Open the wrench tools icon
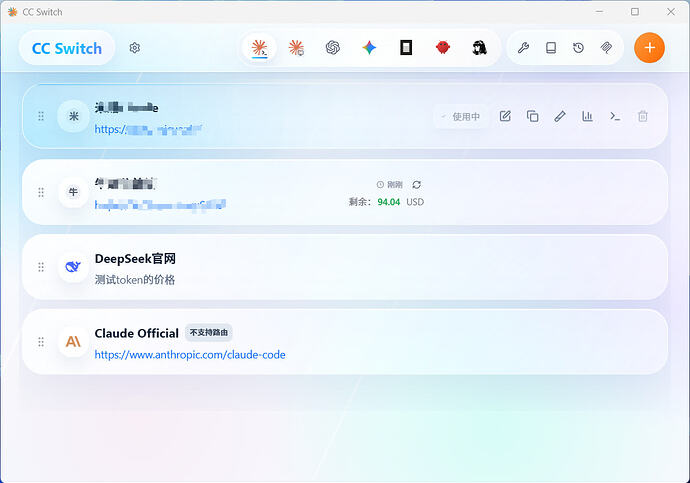This screenshot has height=483, width=690. (523, 48)
